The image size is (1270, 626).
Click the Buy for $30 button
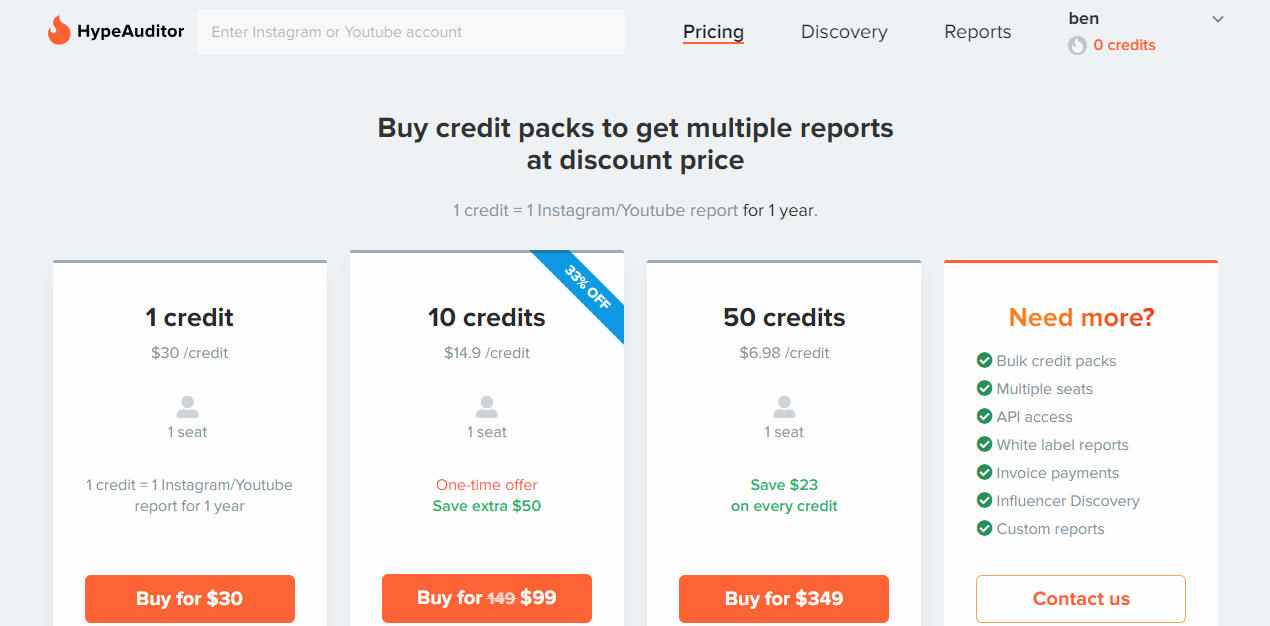point(190,599)
